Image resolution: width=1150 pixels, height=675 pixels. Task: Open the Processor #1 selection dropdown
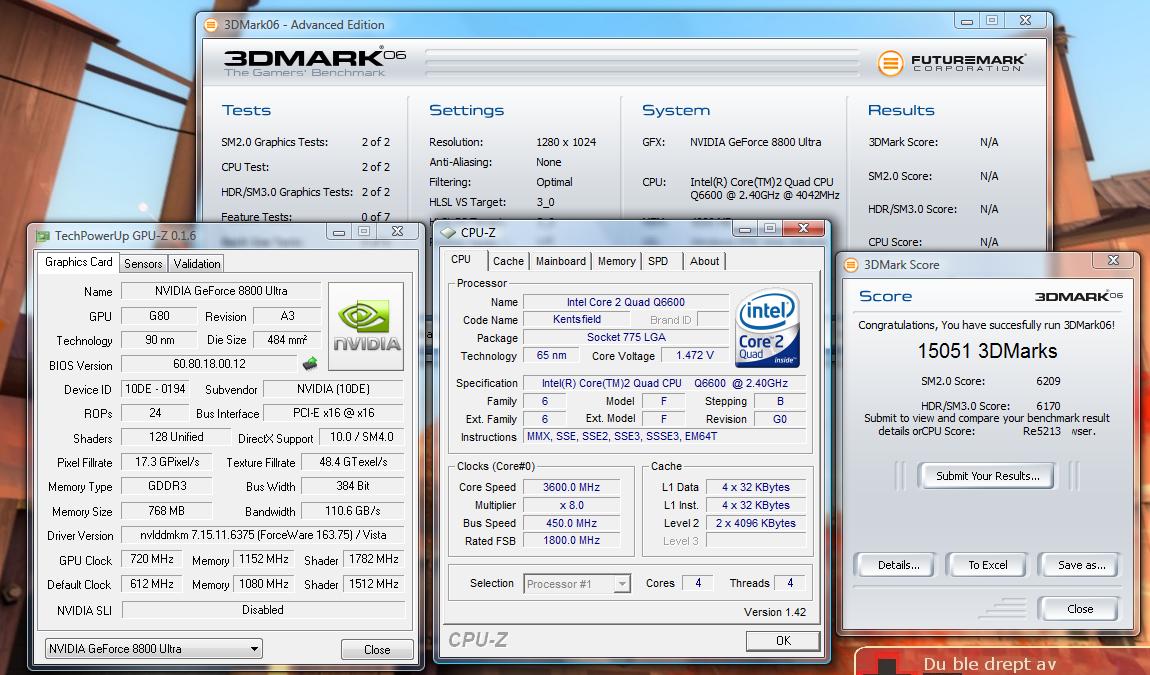point(577,584)
